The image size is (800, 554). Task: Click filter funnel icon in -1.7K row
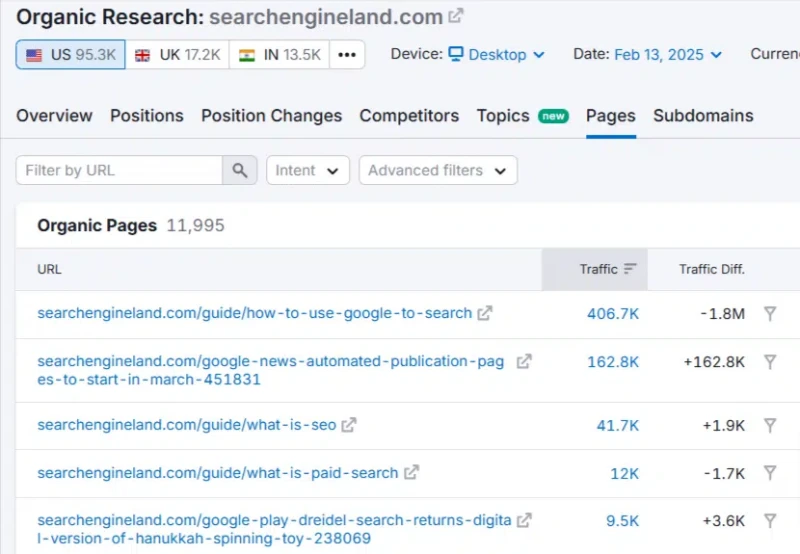[x=770, y=473]
